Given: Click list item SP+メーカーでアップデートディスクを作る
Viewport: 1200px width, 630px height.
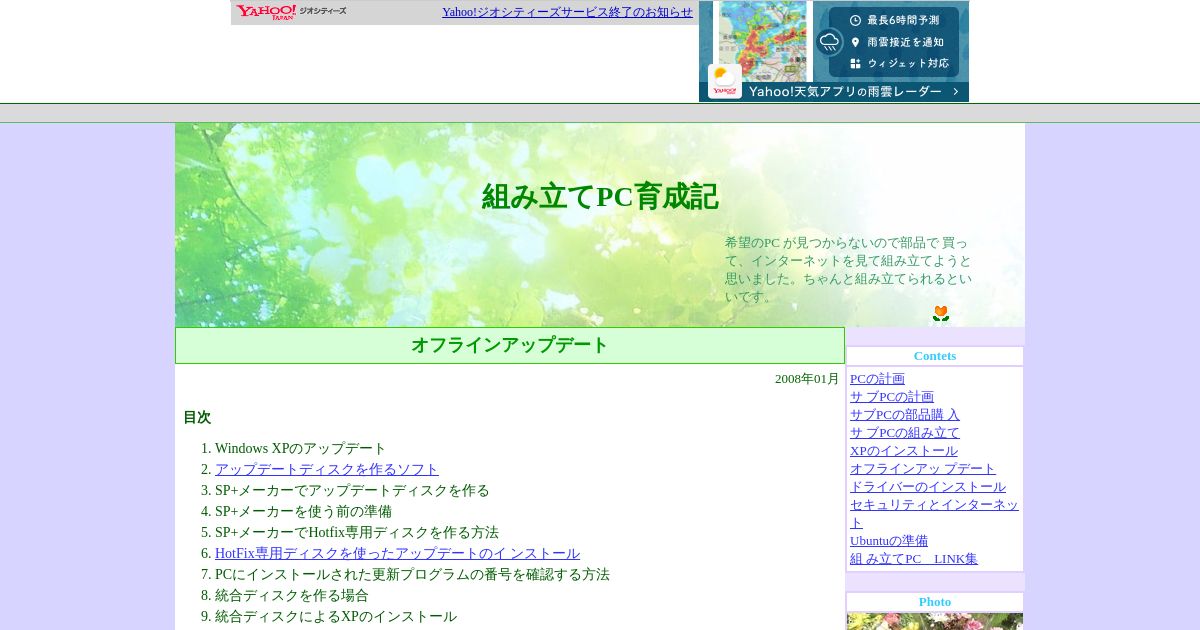Looking at the screenshot, I should 352,491.
